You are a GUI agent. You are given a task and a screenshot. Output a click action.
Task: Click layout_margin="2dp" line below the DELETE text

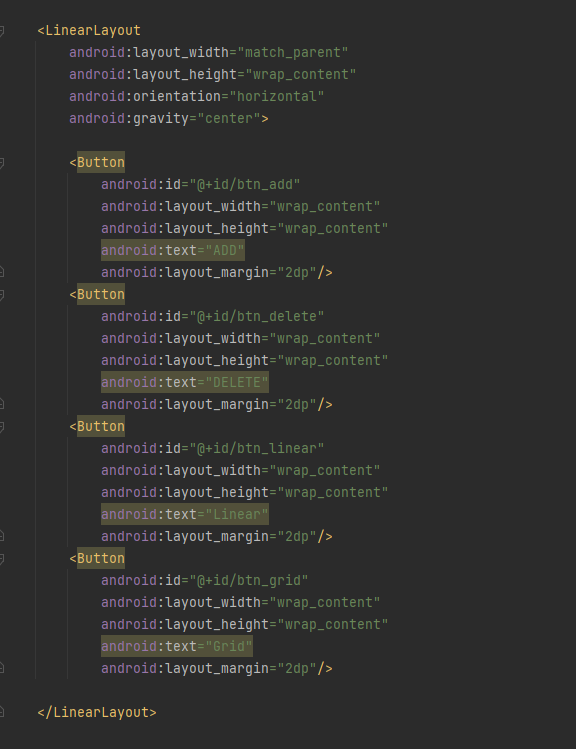pyautogui.click(x=217, y=404)
